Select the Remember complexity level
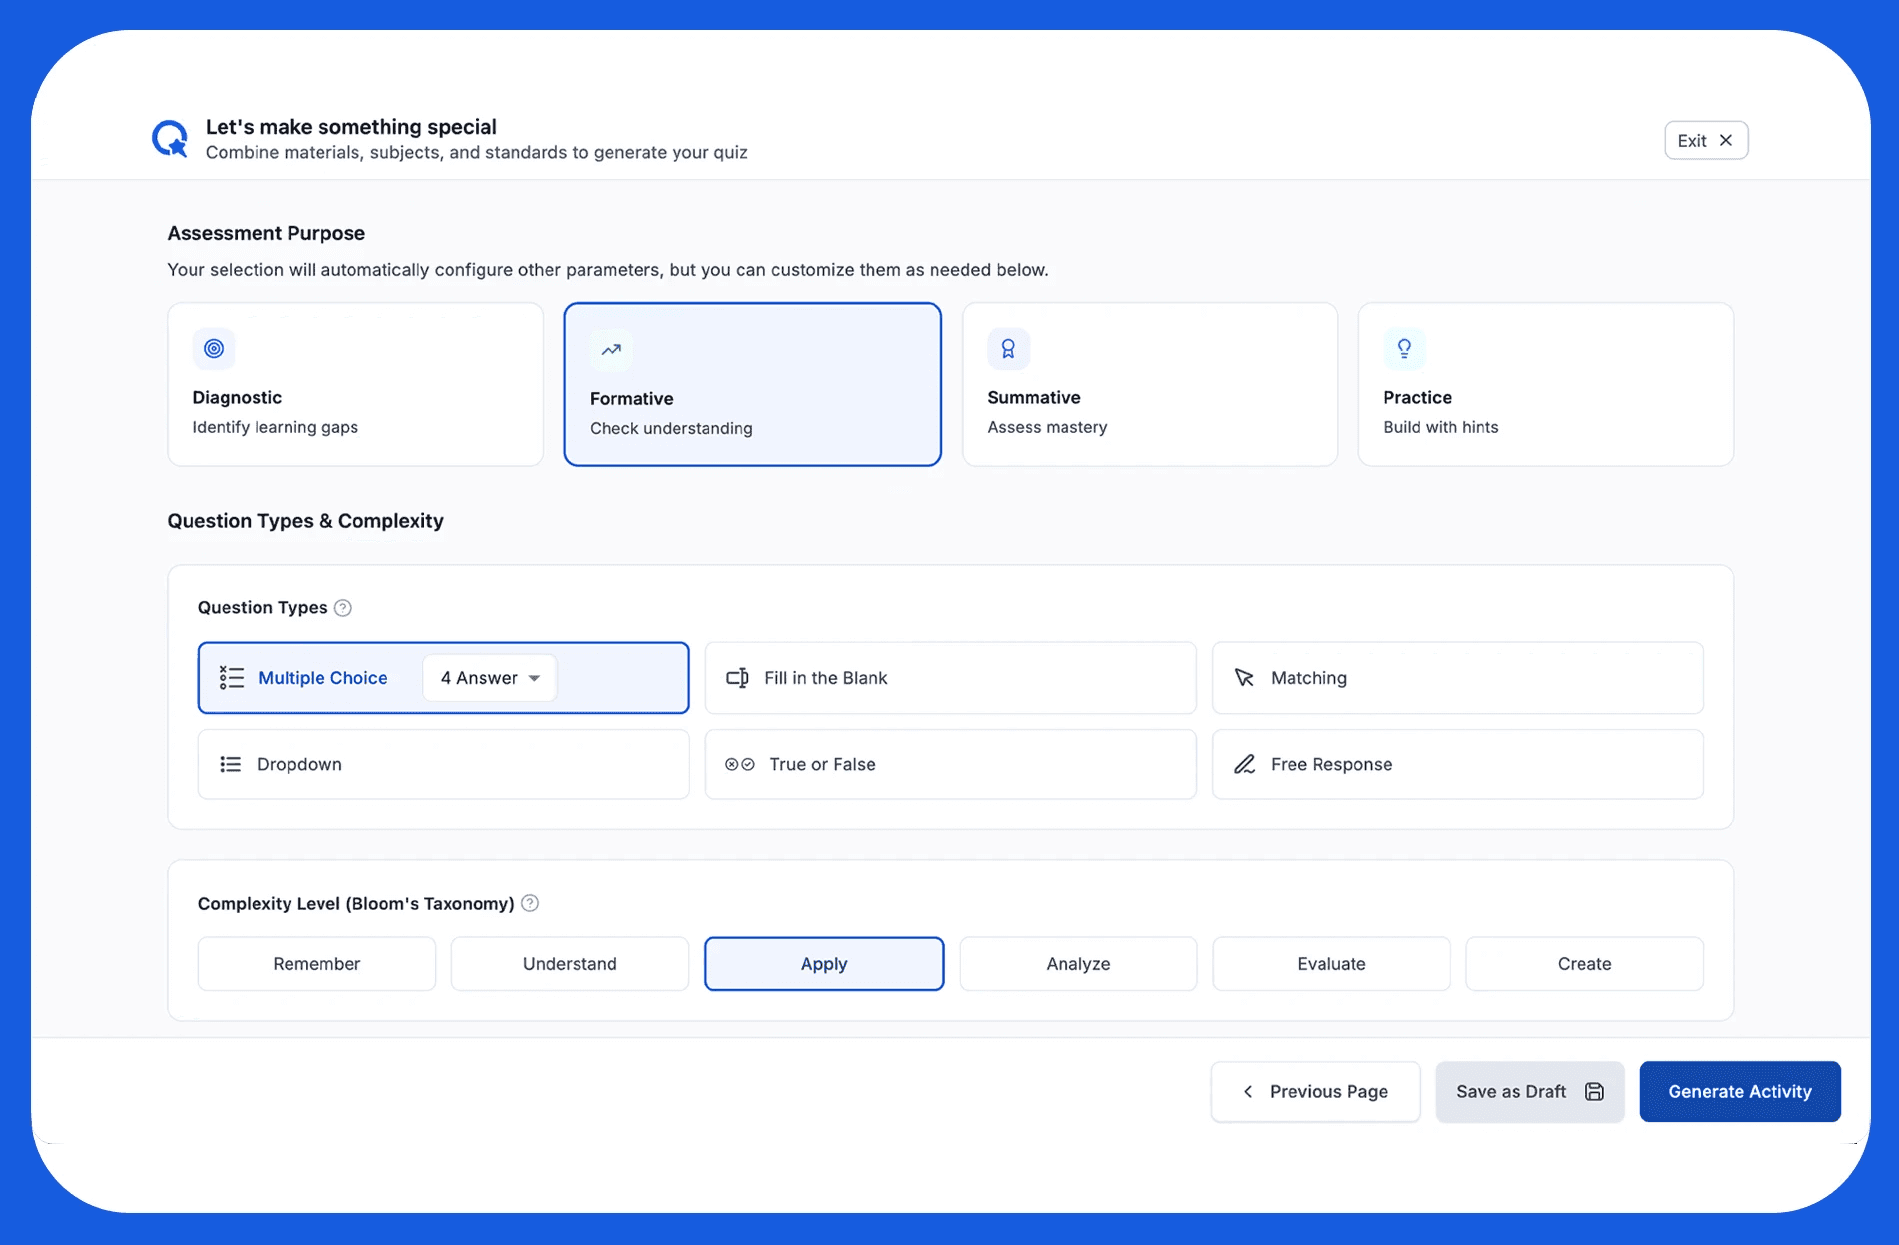This screenshot has height=1245, width=1899. point(317,964)
